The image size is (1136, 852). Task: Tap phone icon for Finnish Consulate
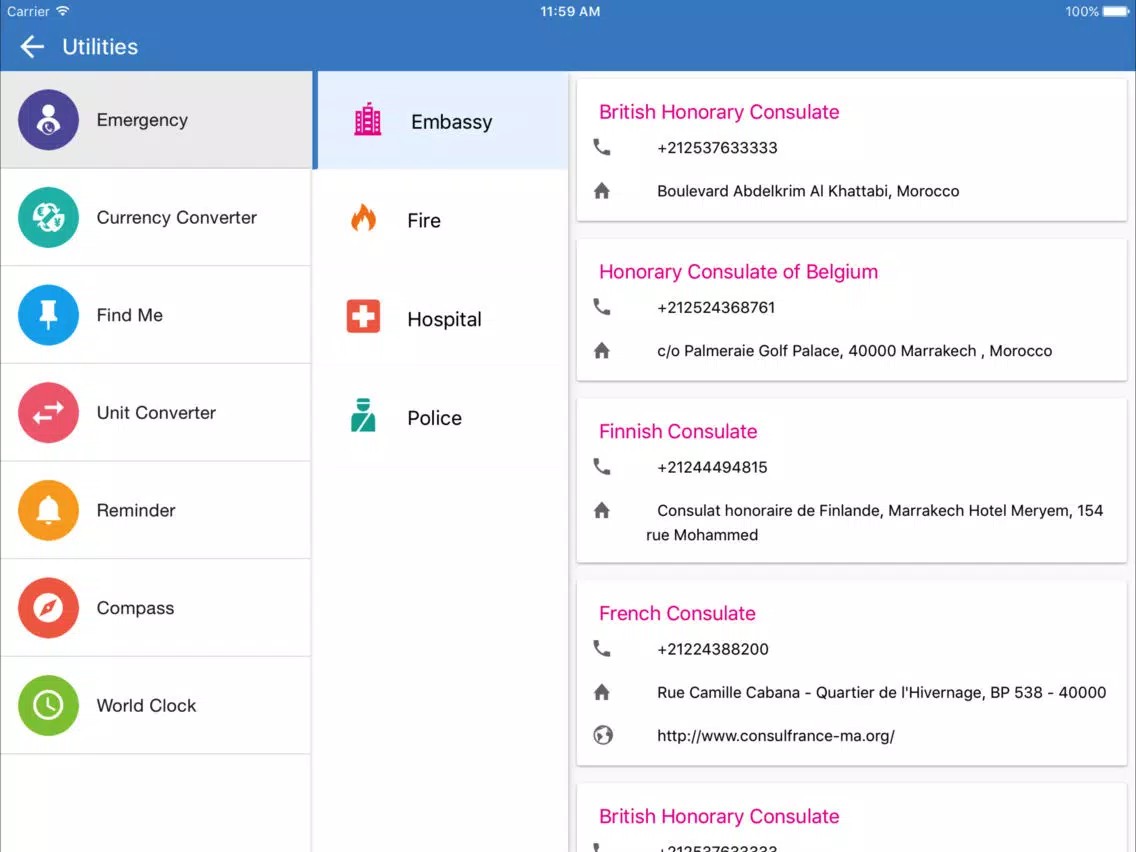[602, 467]
